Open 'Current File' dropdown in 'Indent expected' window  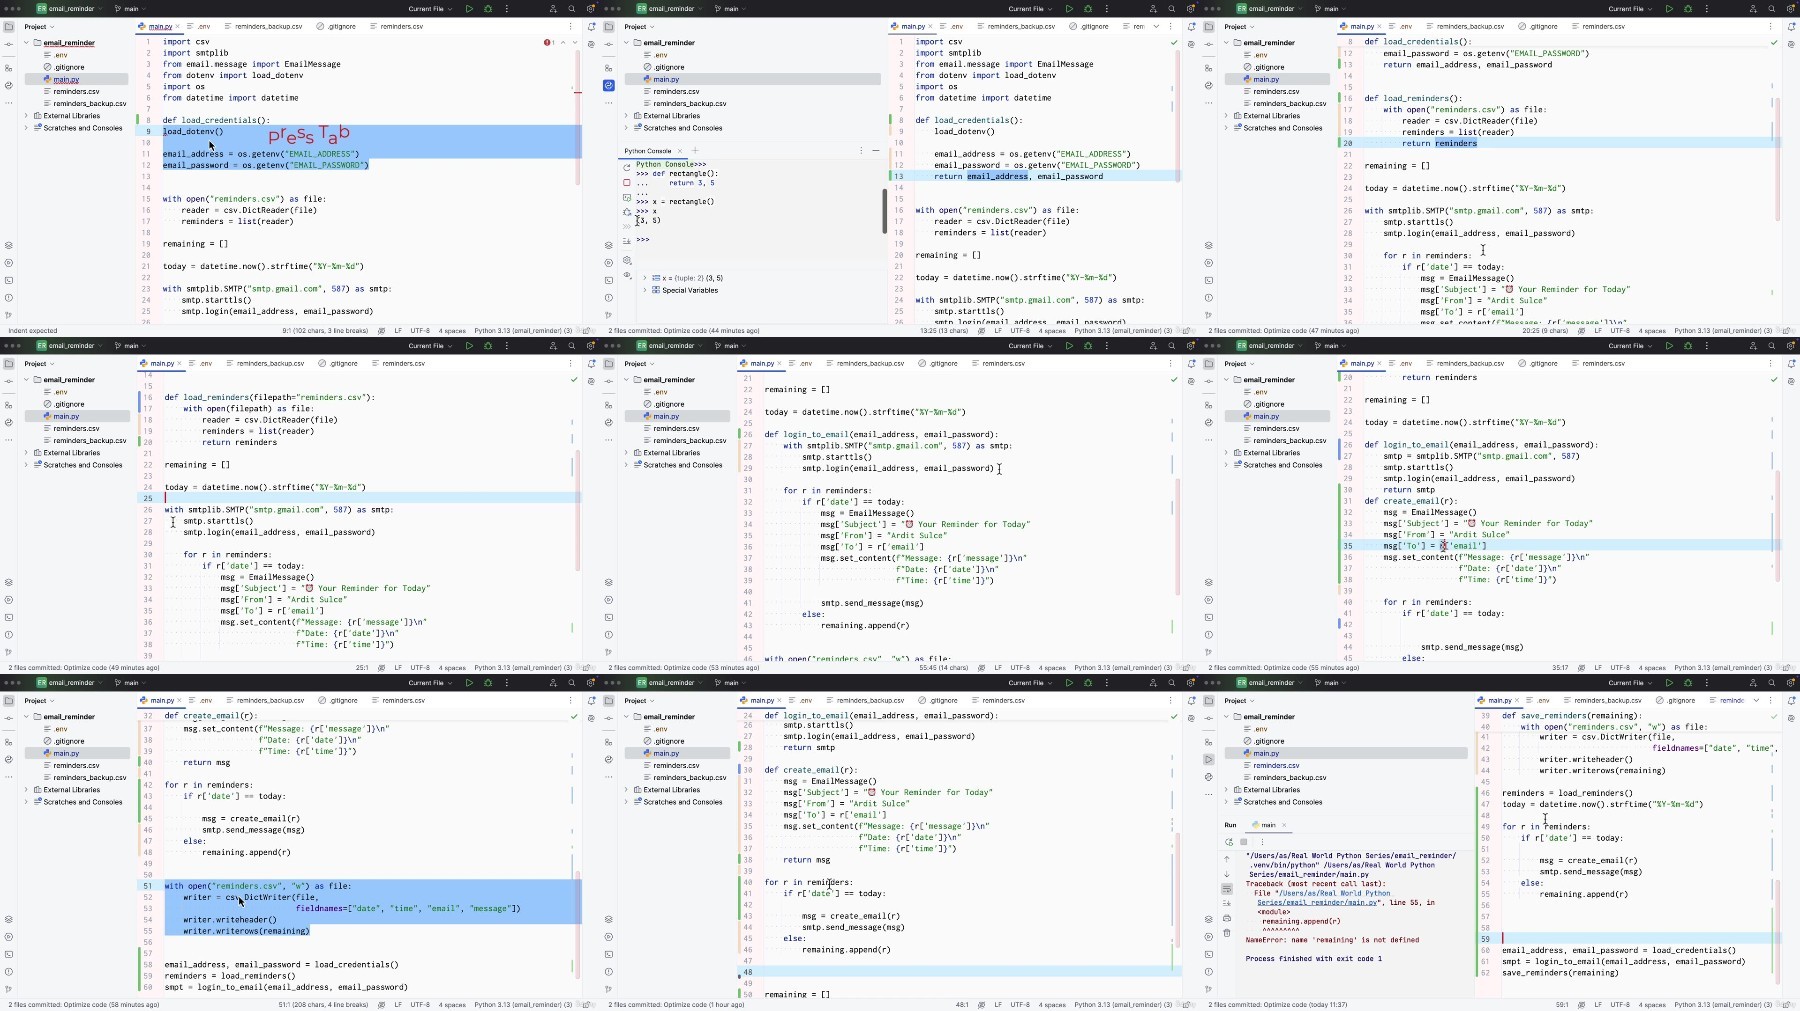(430, 9)
